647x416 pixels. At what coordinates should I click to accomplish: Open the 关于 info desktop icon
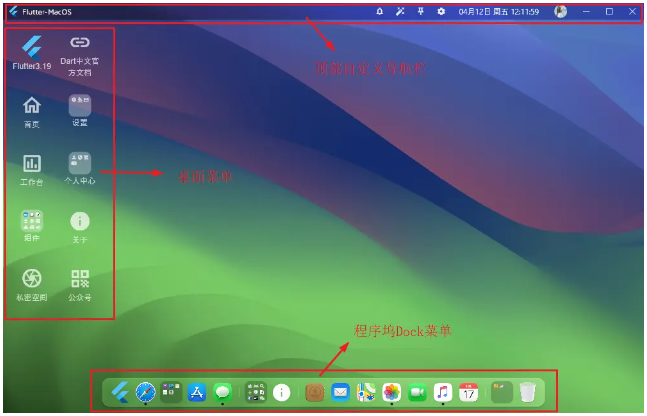click(80, 221)
